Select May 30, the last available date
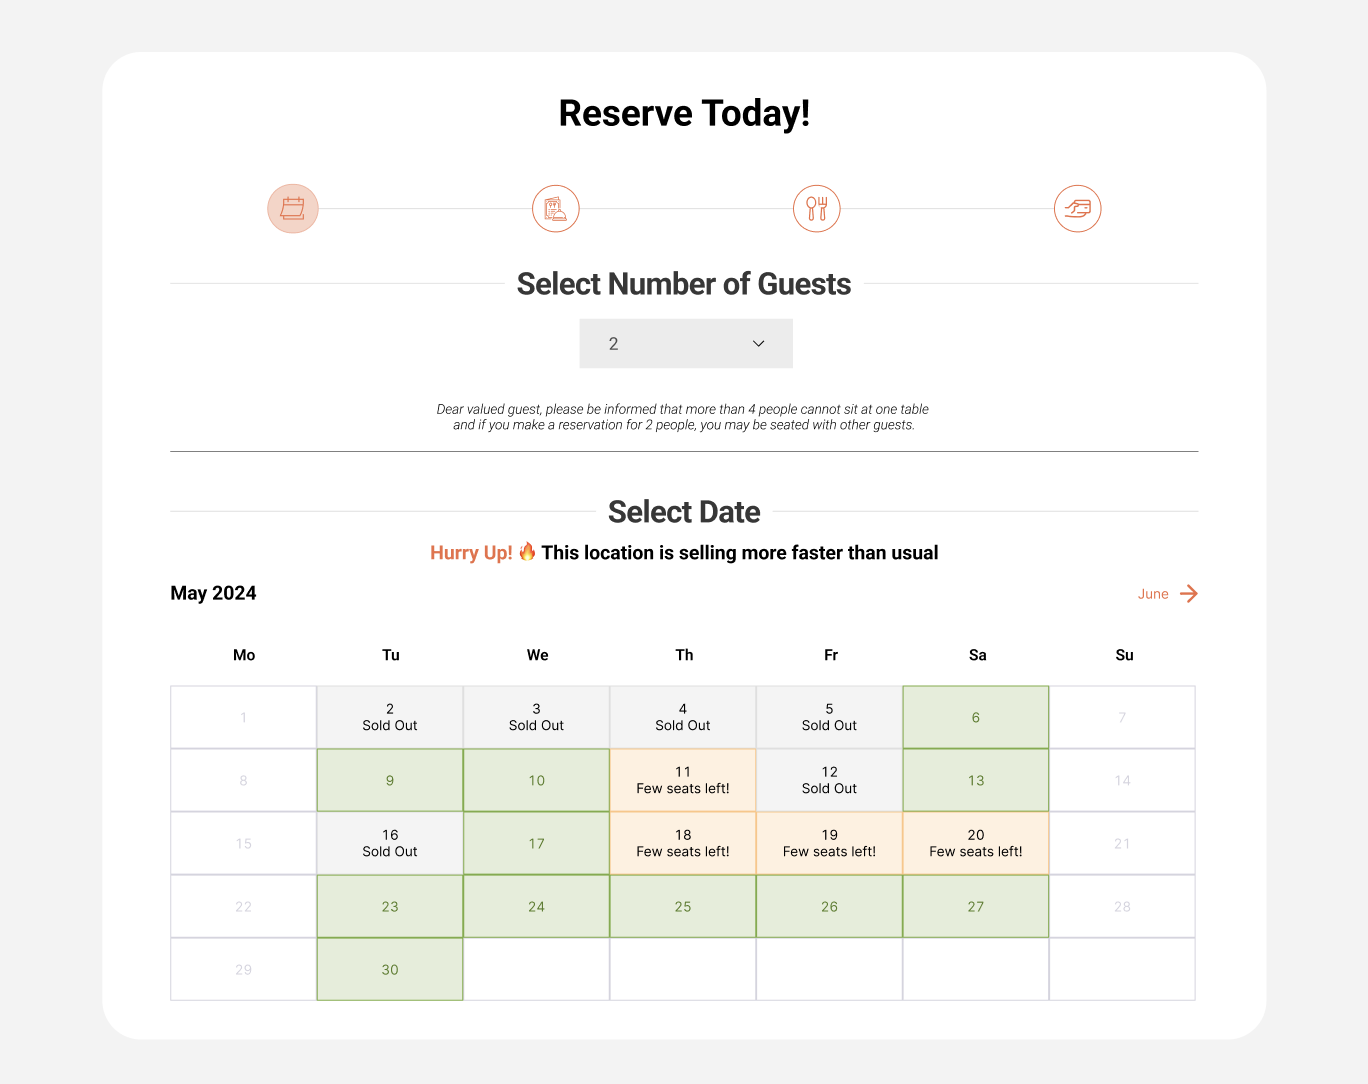Image resolution: width=1368 pixels, height=1084 pixels. 389,969
